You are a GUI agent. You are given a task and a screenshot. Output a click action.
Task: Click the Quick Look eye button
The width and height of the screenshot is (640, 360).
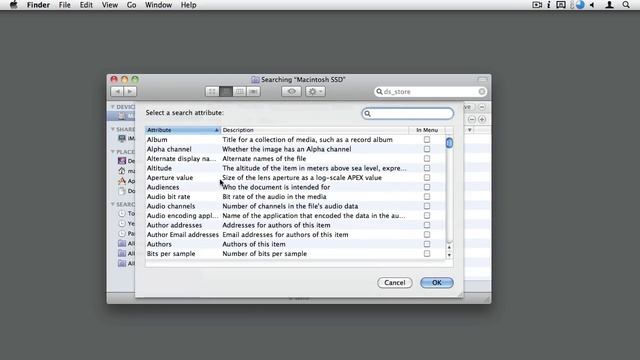[x=291, y=91]
